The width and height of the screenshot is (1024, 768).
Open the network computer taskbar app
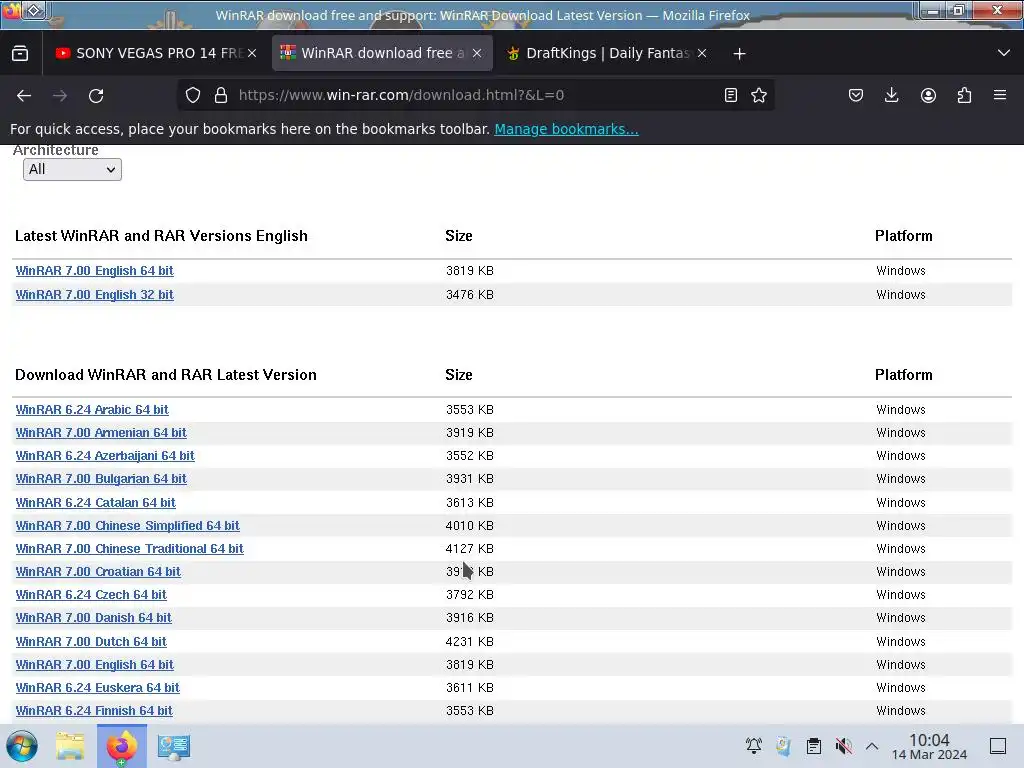click(x=173, y=746)
